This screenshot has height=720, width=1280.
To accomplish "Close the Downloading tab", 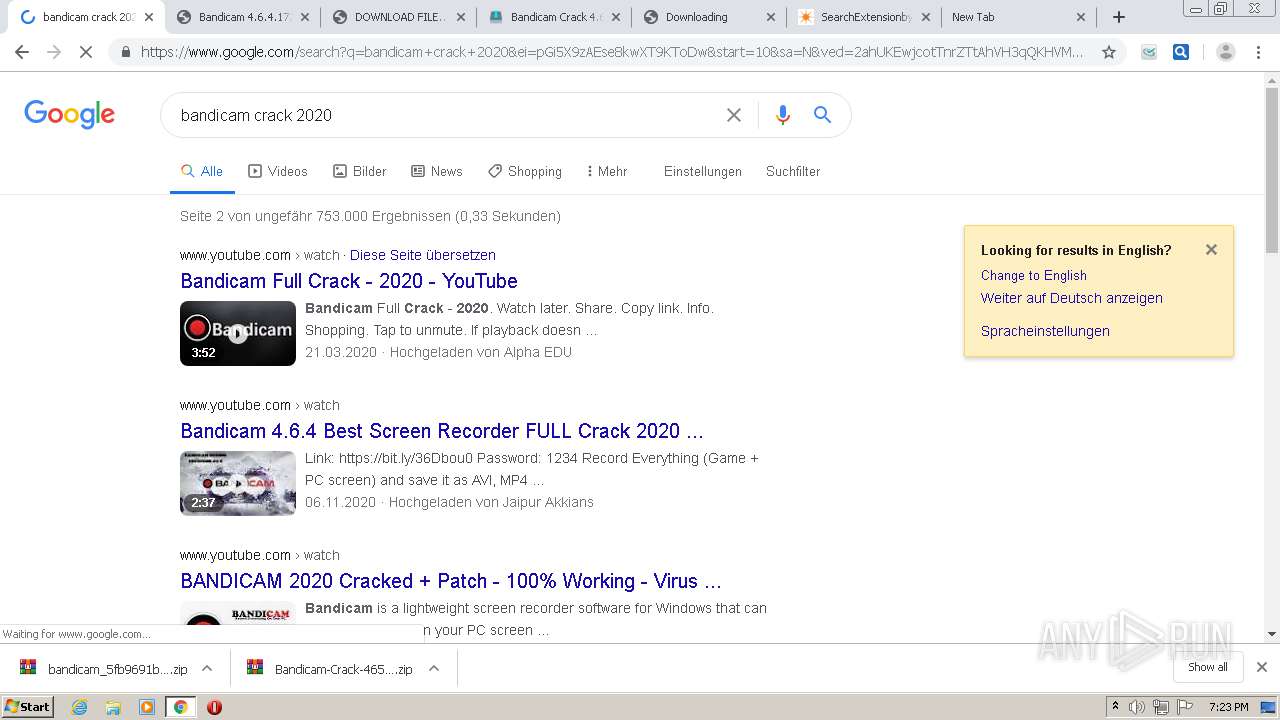I will click(x=770, y=17).
